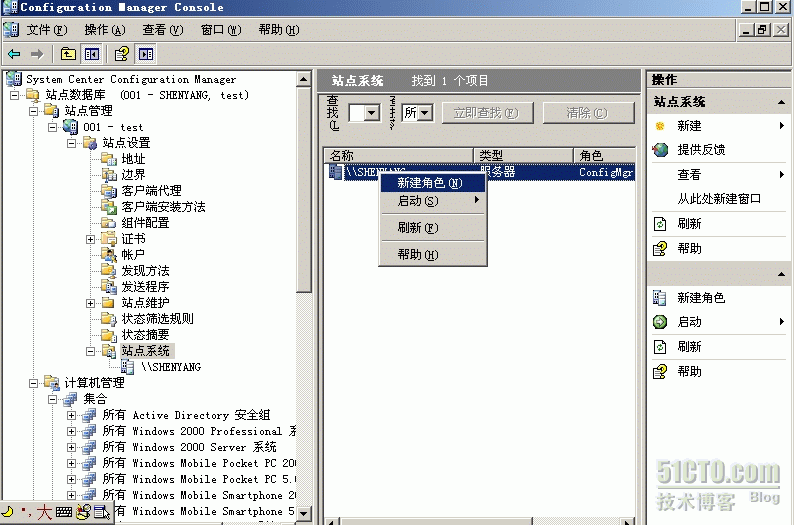This screenshot has height=525, width=794.
Task: Click the upper 刷新 icon in actions pane
Action: [x=660, y=224]
